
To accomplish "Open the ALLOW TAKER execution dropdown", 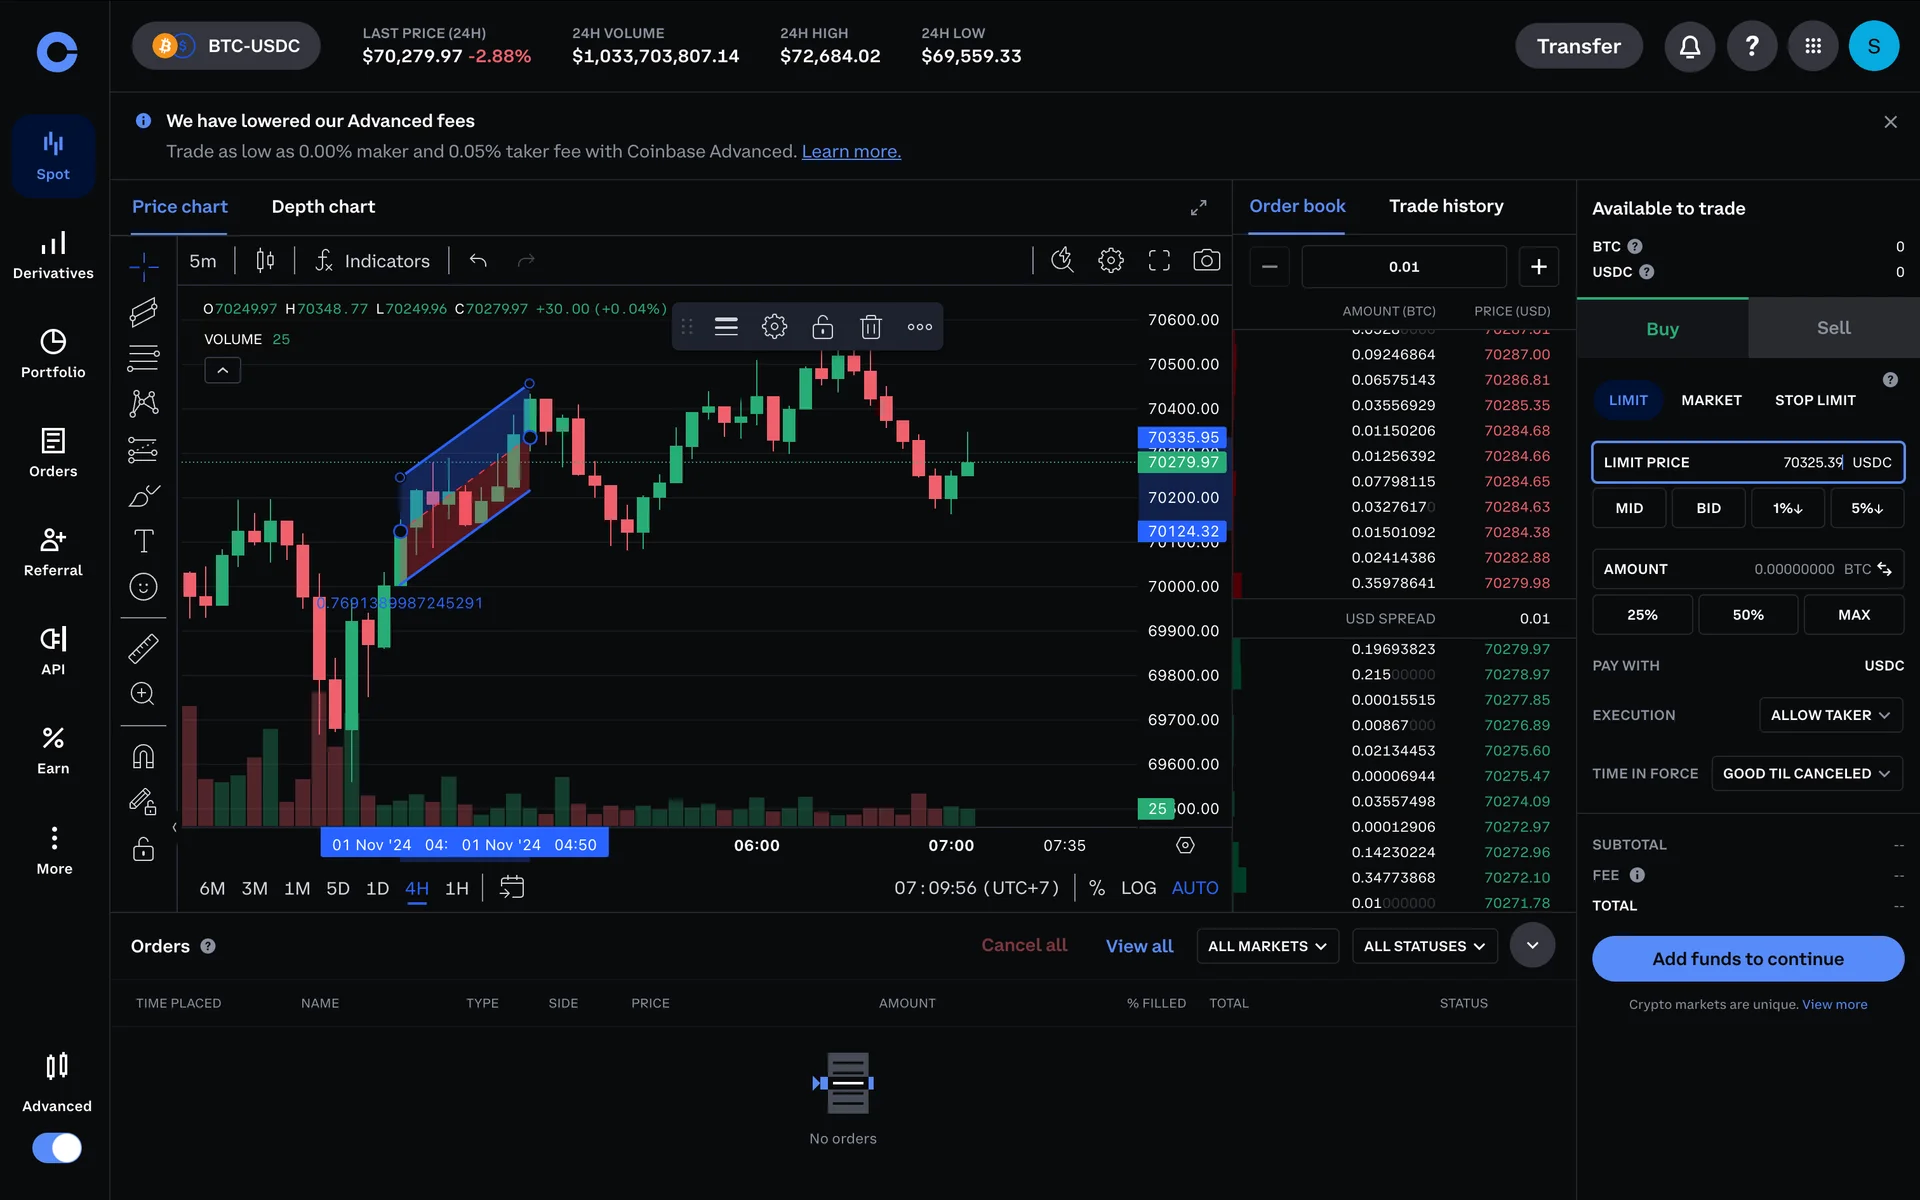I will click(x=1829, y=715).
